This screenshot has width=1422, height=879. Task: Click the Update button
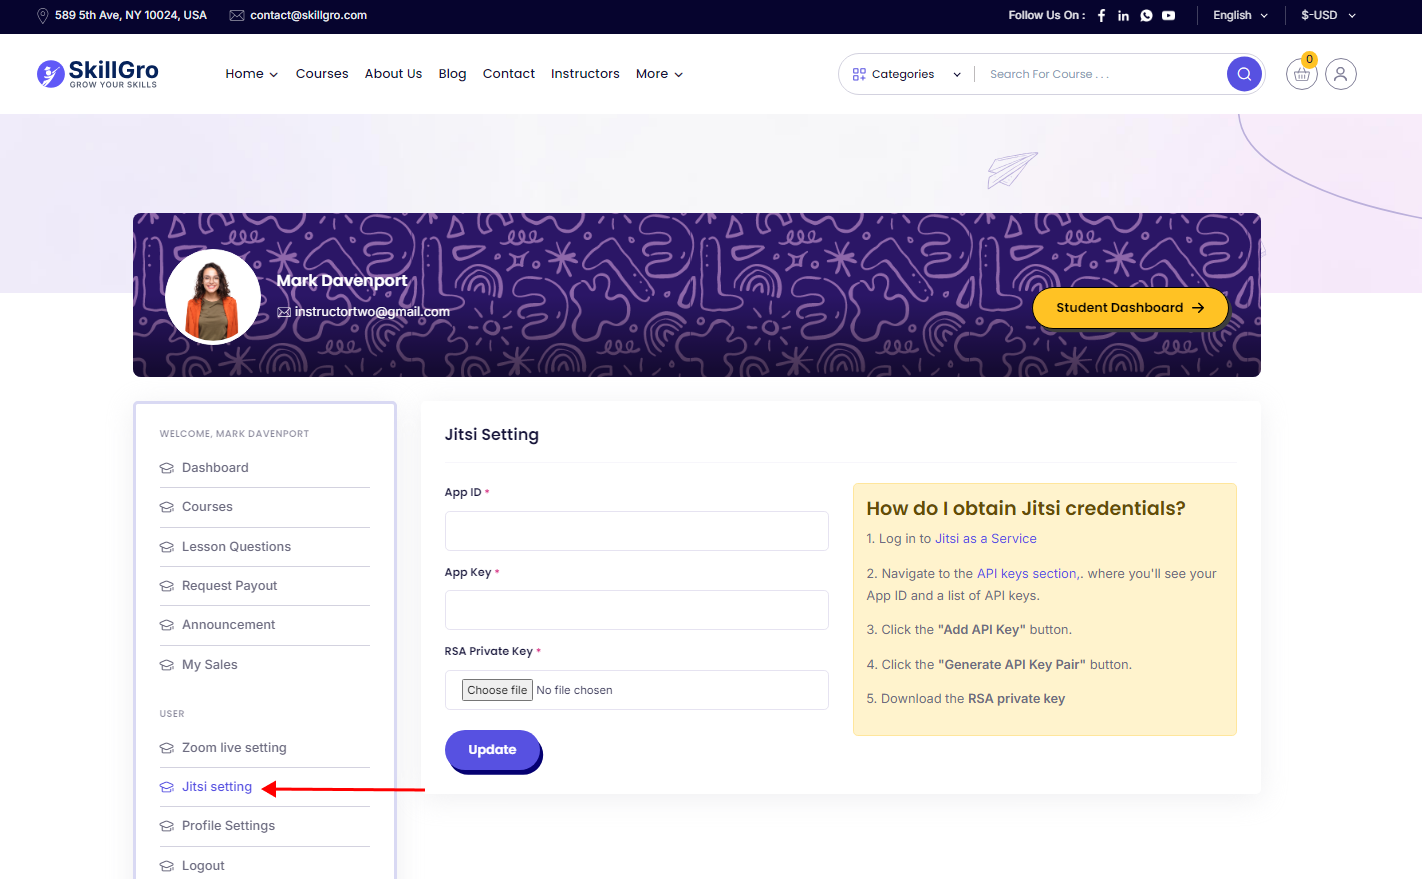pyautogui.click(x=492, y=750)
